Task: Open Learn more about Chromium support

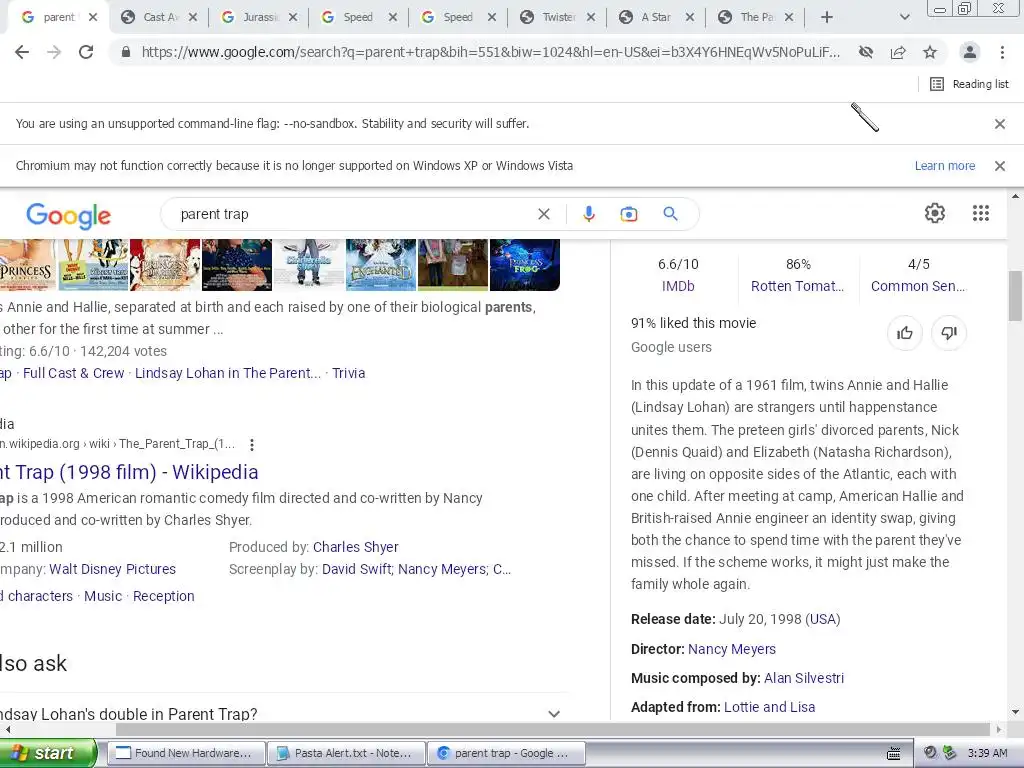Action: click(944, 166)
